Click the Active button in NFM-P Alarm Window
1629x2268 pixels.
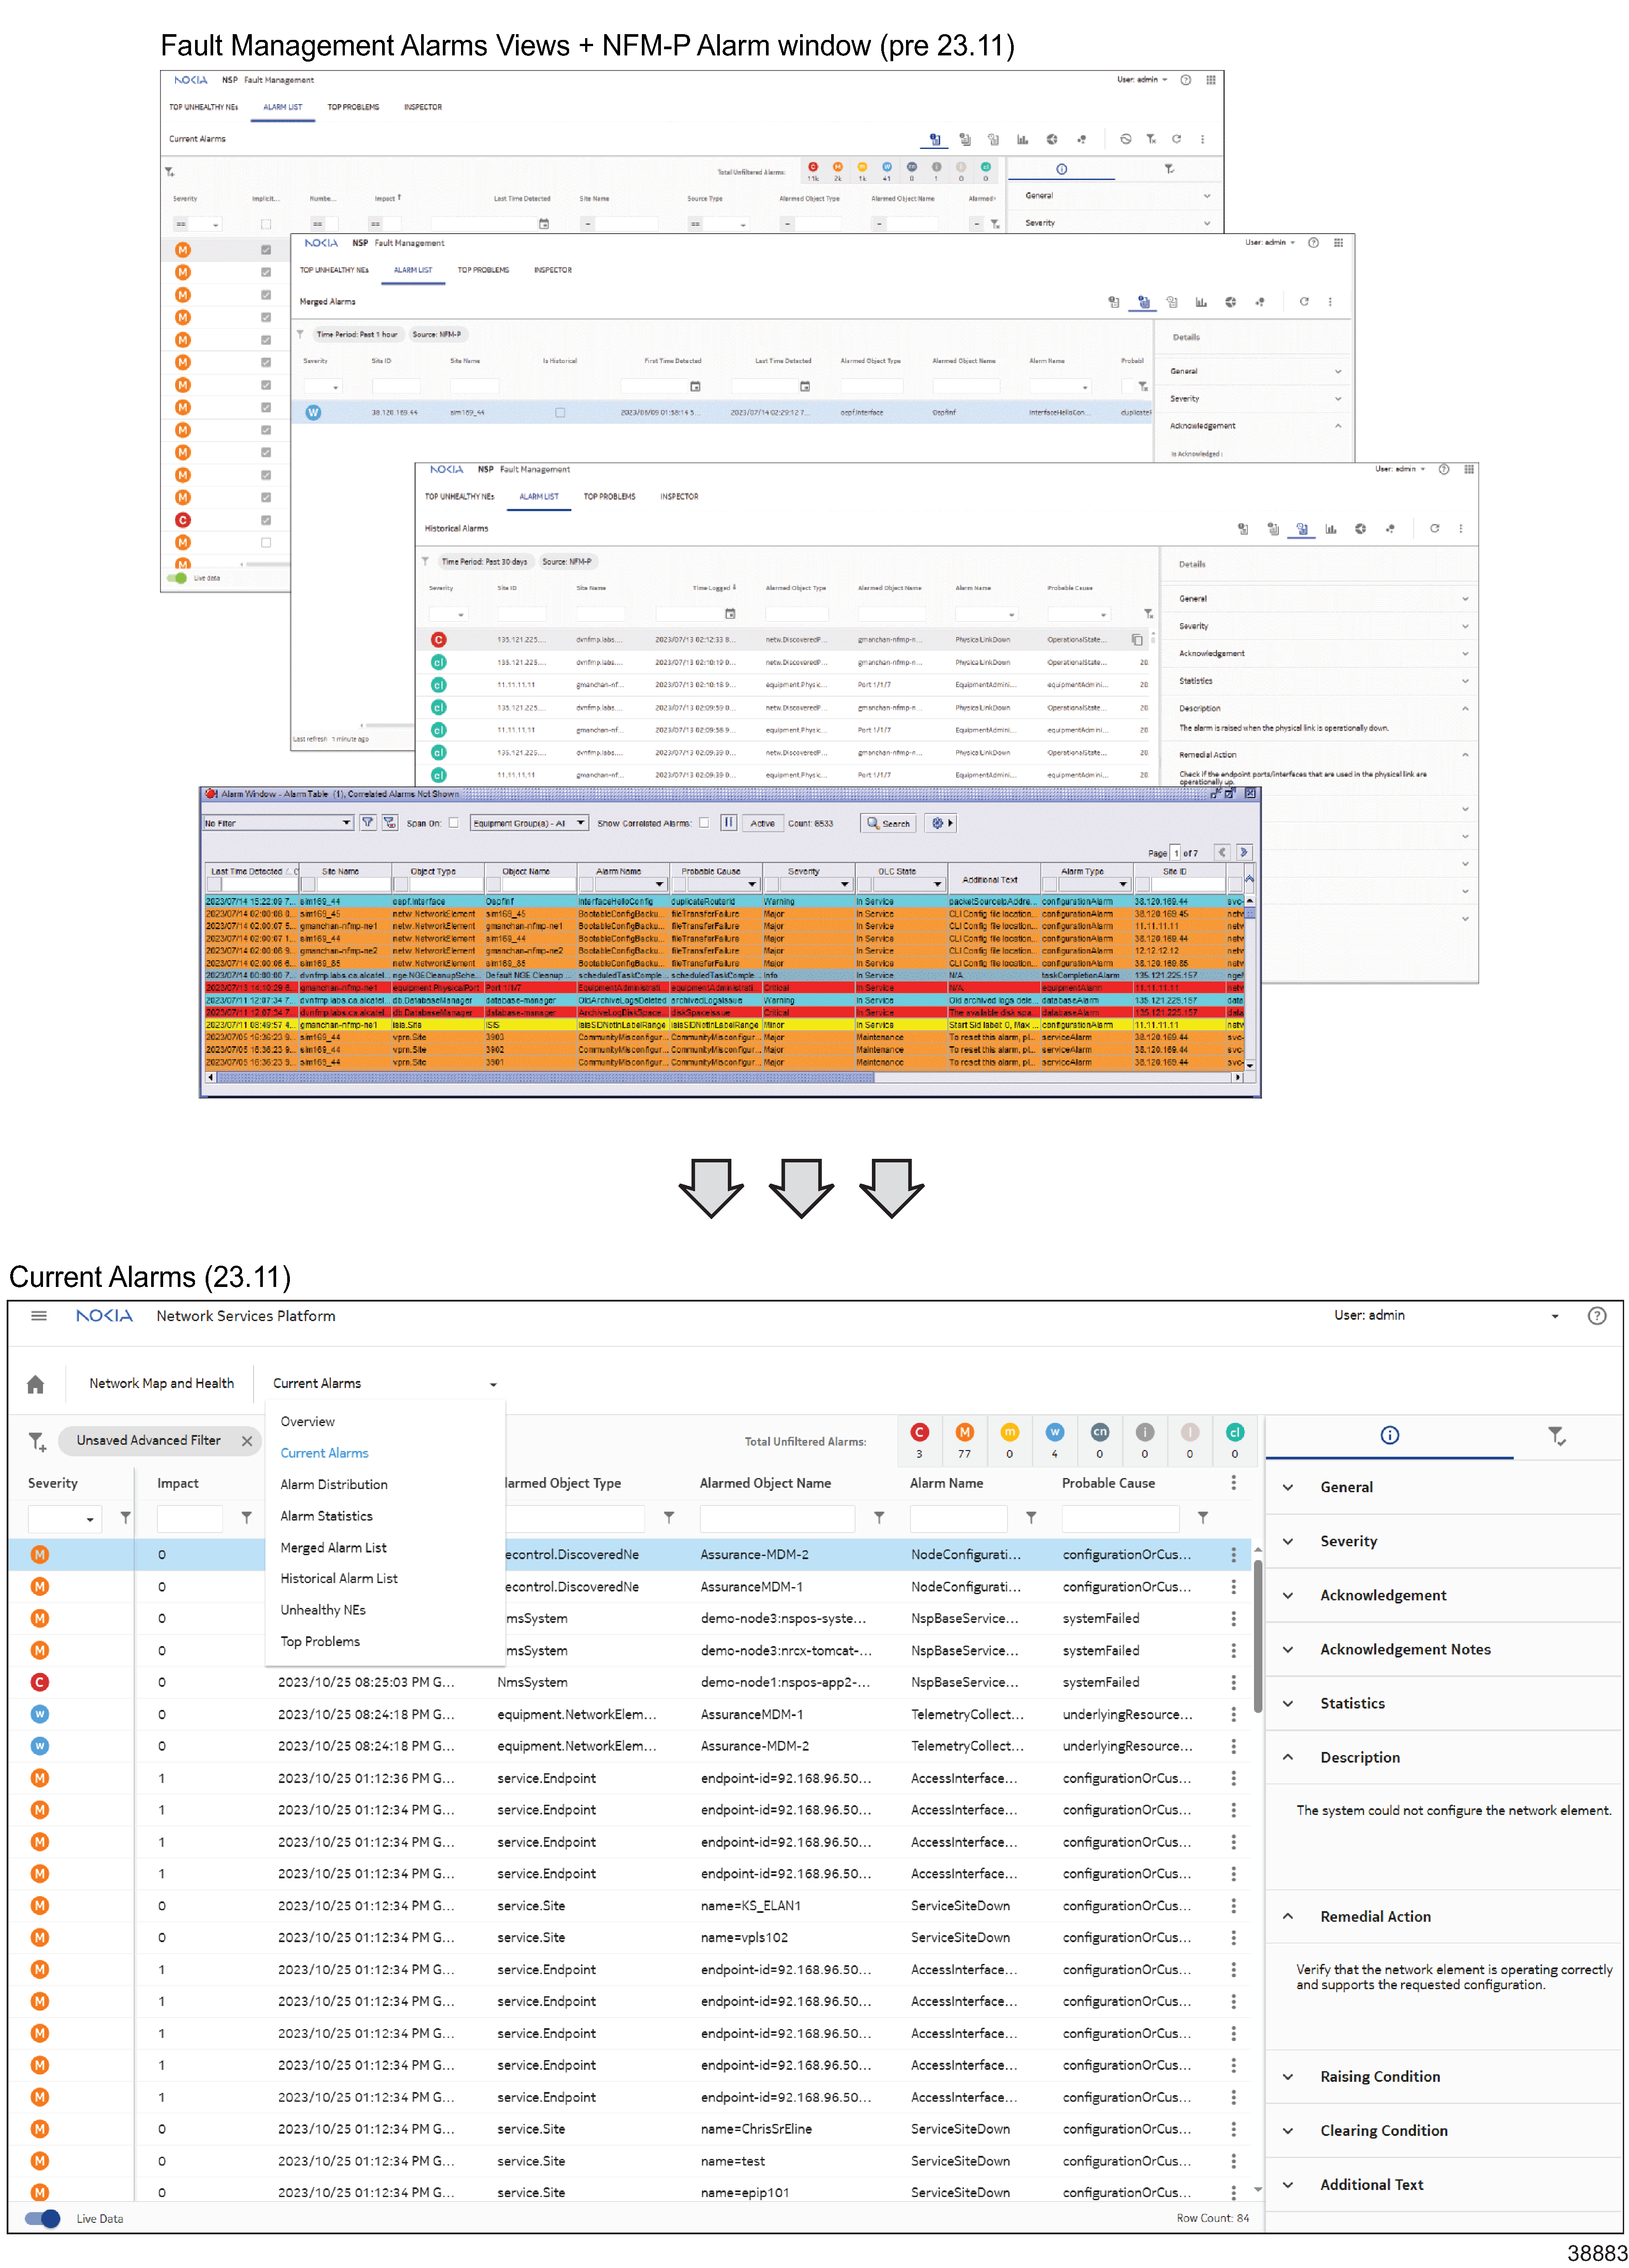[762, 823]
